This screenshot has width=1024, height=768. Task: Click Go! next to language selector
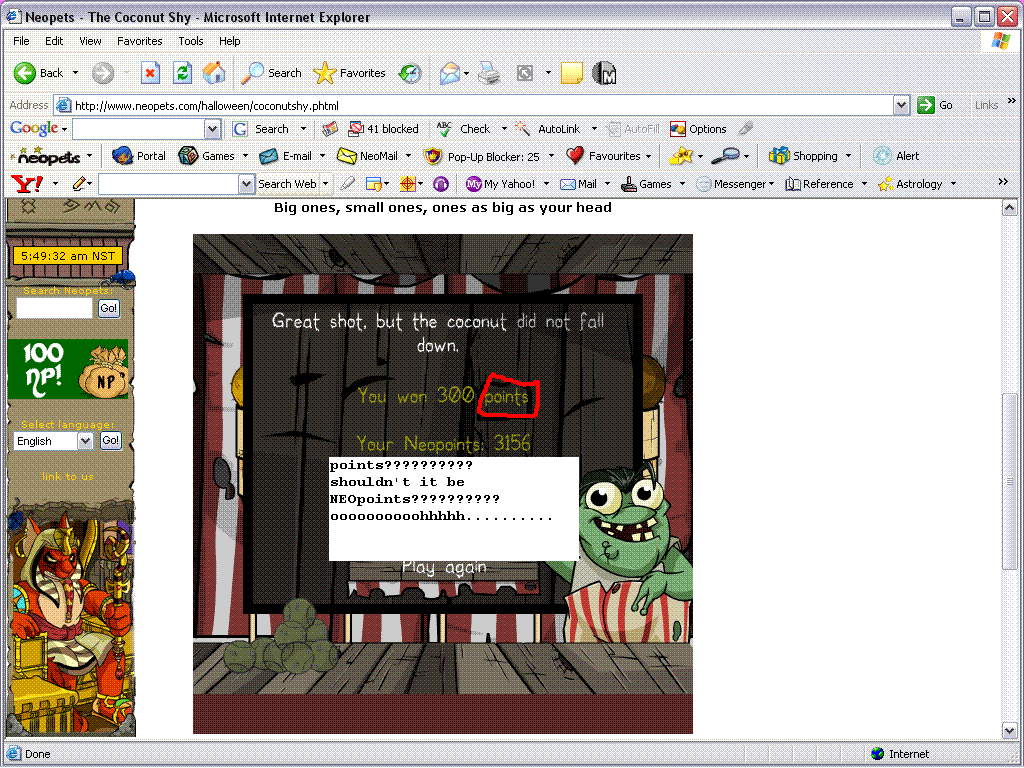coord(110,441)
